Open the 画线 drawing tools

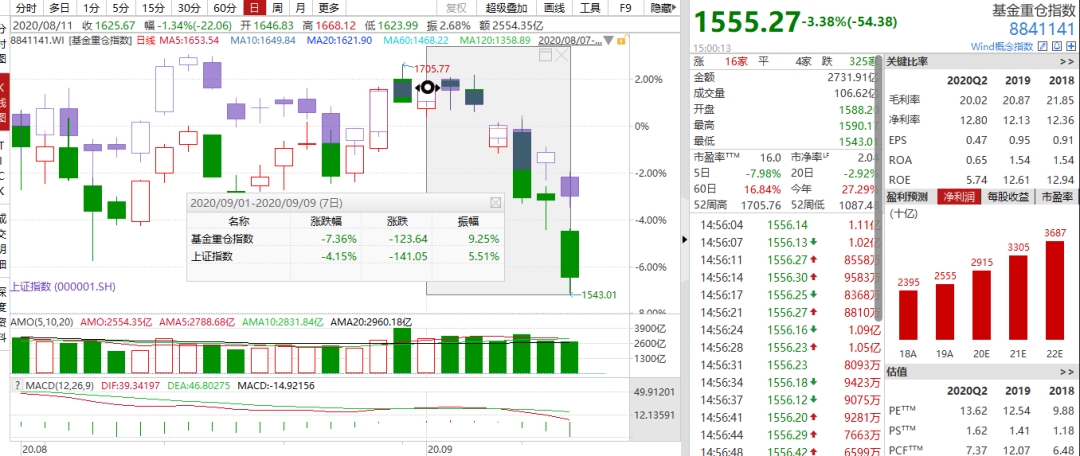551,8
